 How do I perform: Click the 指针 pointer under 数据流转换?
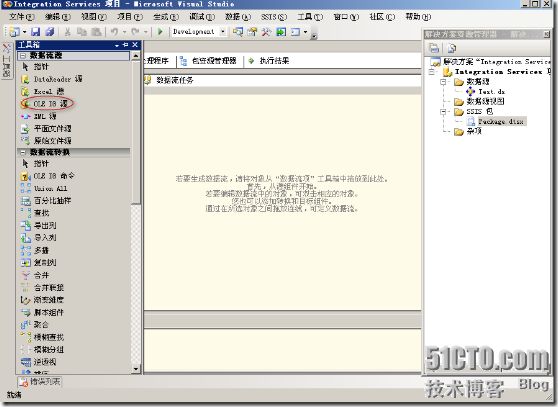point(36,164)
